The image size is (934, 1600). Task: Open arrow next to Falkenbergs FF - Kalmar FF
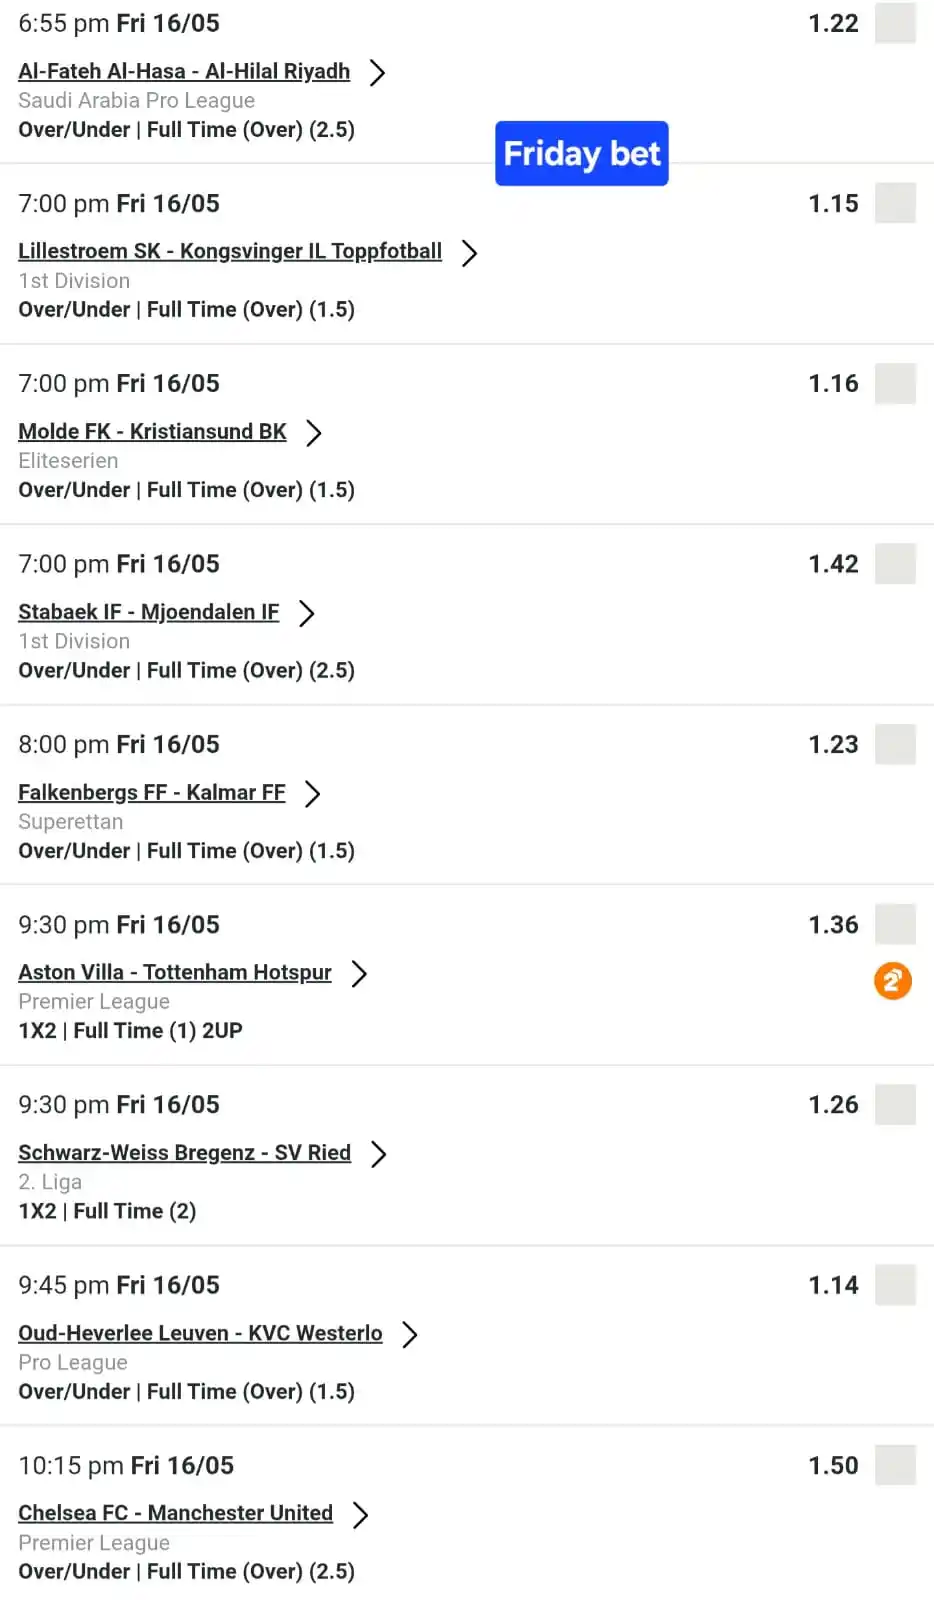(x=313, y=794)
